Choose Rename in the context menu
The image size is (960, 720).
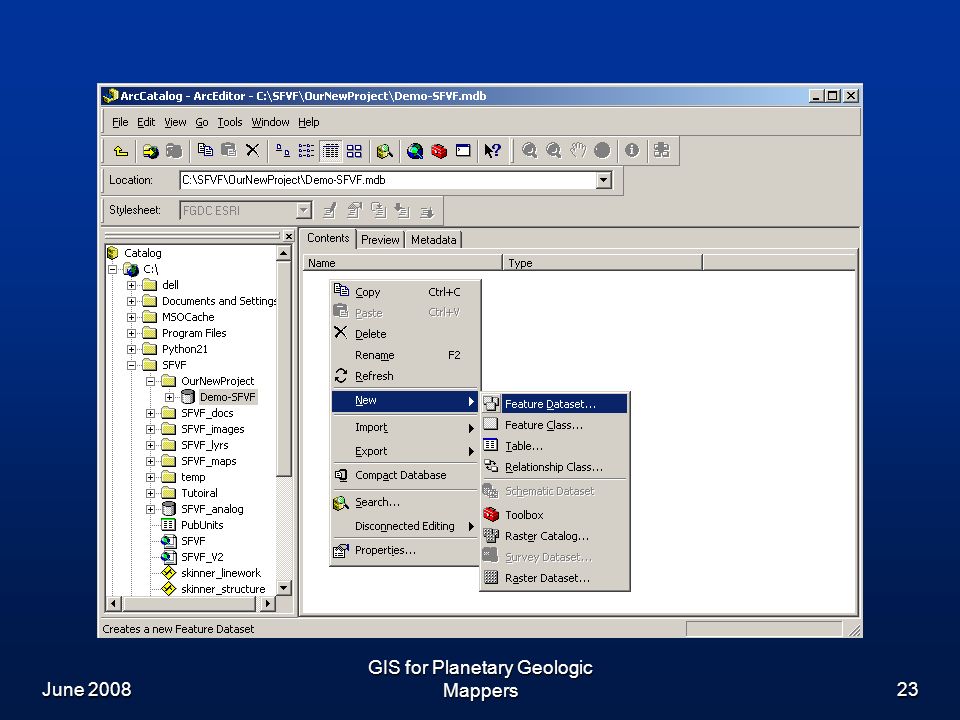[405, 355]
